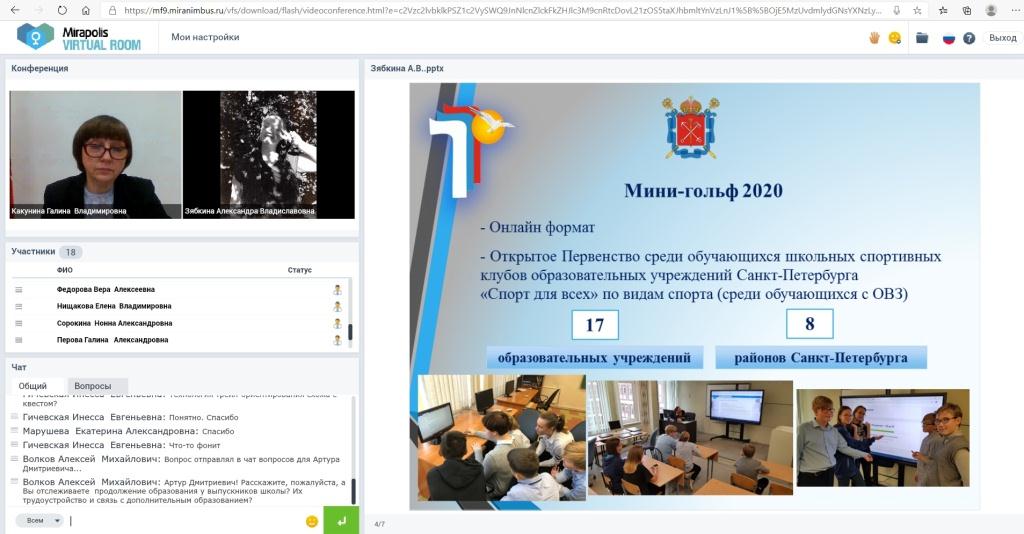This screenshot has width=1024, height=534.
Task: Click the number 8 box on slide
Action: coord(810,324)
